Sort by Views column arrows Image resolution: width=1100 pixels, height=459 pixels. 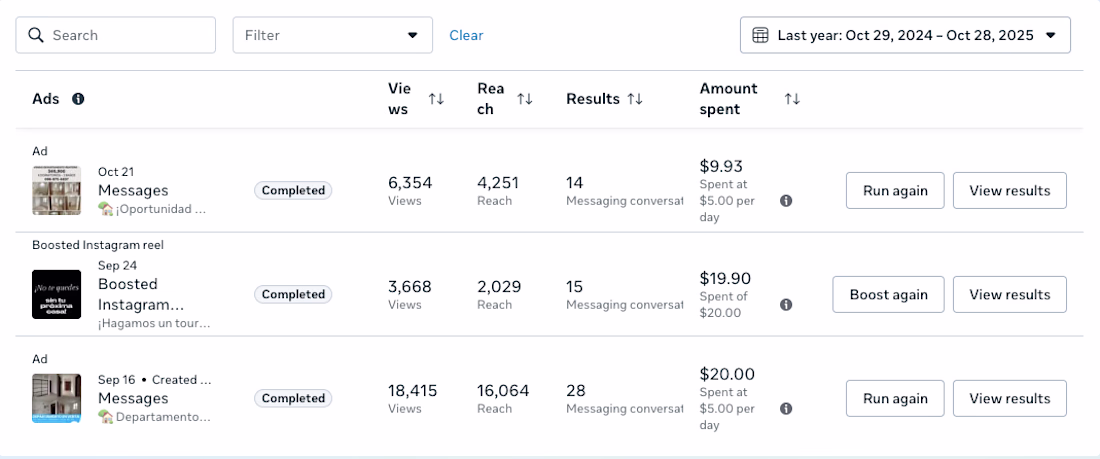(436, 99)
